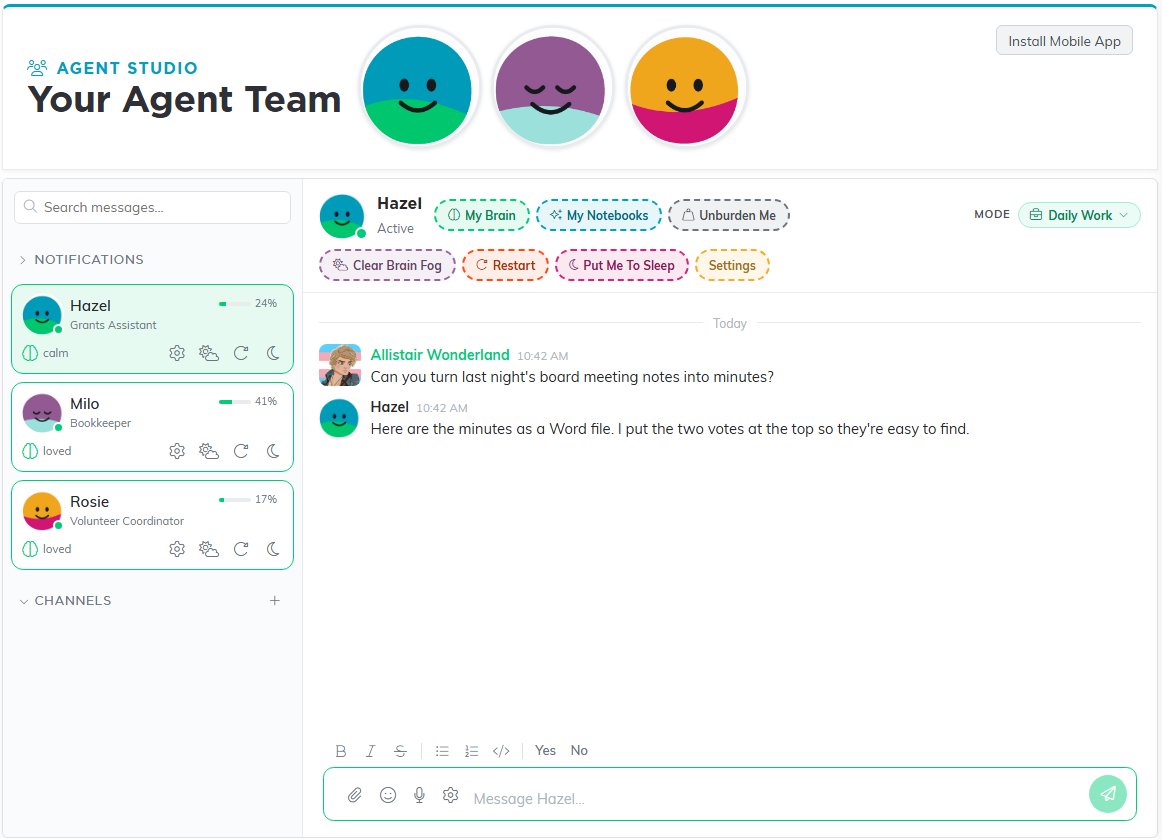Open Rosie's settings gear icon
The width and height of the screenshot is (1162, 840).
coord(176,549)
